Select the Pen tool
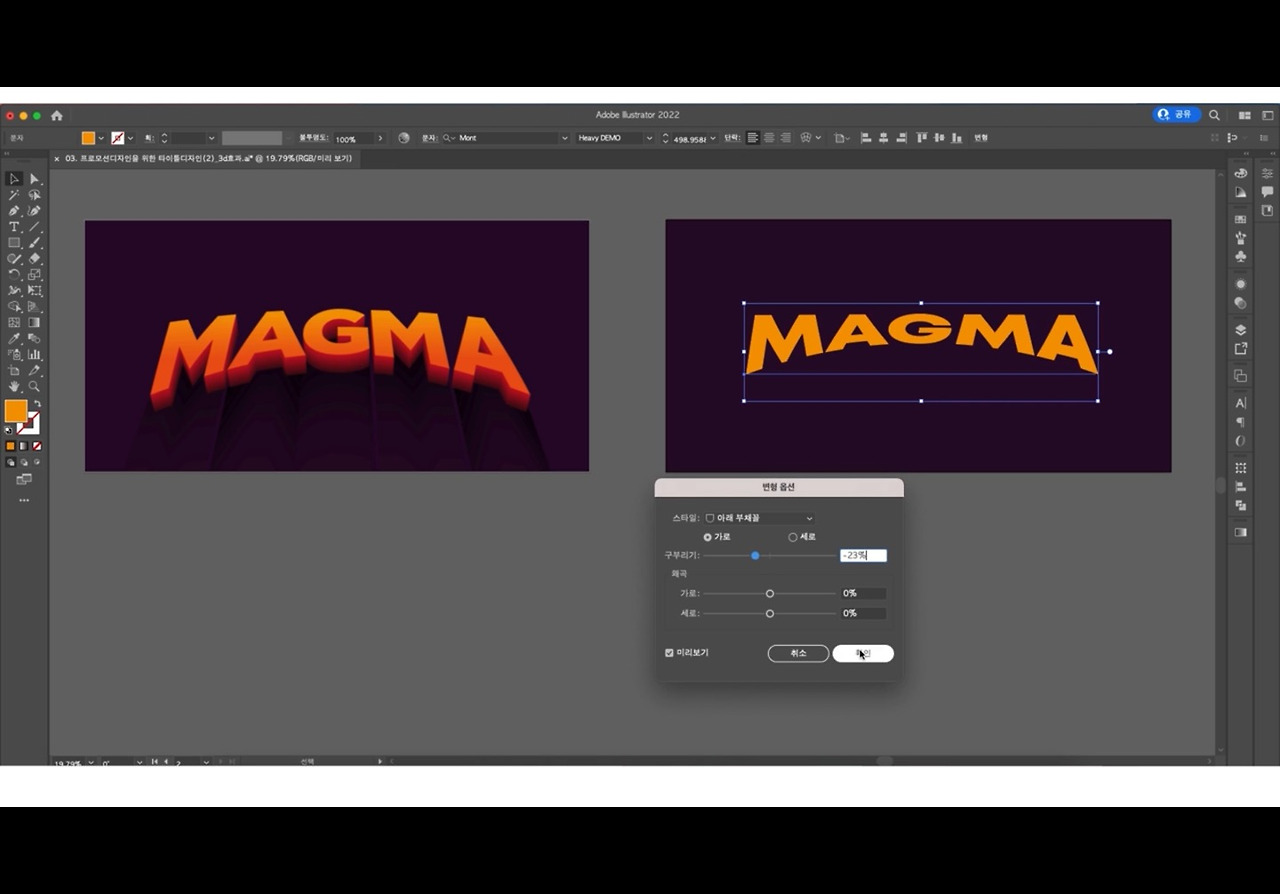Viewport: 1280px width, 894px height. pos(14,211)
